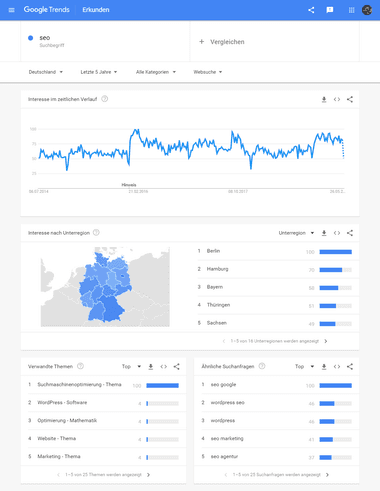Open the Websuche search type dropdown
Viewport: 380px width, 491px height.
pos(208,72)
